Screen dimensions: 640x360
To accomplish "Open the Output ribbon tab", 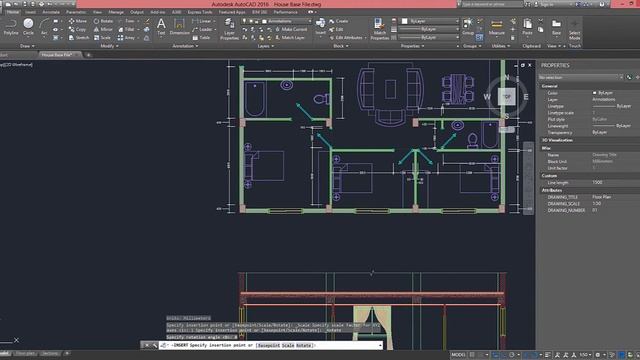I will click(x=137, y=12).
